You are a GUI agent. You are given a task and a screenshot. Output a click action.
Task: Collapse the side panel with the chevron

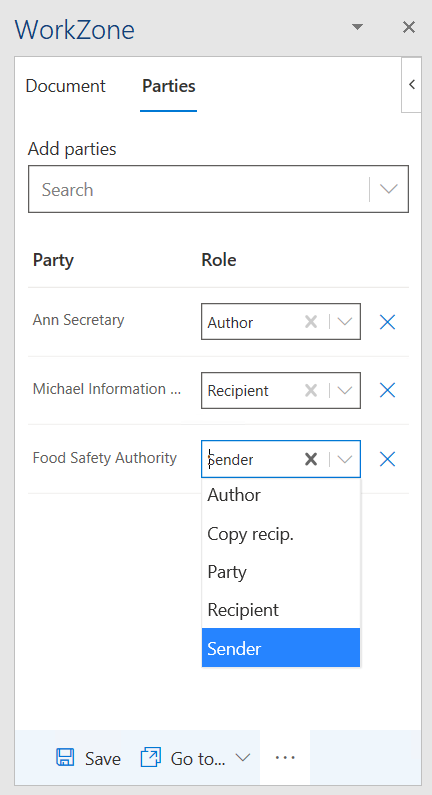pyautogui.click(x=412, y=85)
